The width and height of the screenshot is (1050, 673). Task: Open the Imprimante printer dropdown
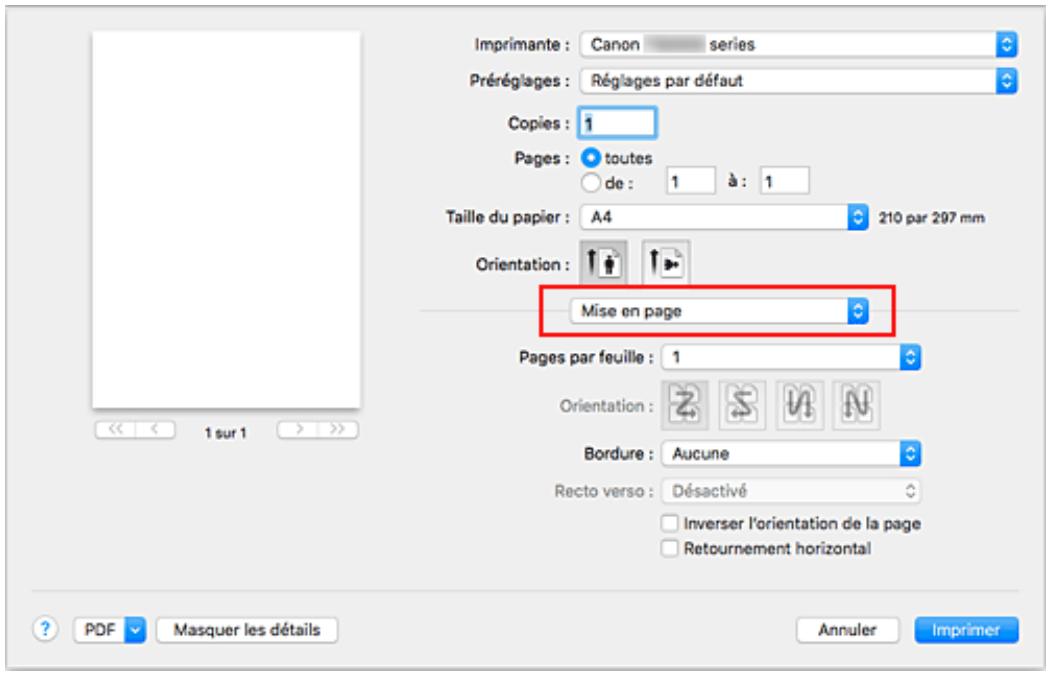pyautogui.click(x=799, y=44)
